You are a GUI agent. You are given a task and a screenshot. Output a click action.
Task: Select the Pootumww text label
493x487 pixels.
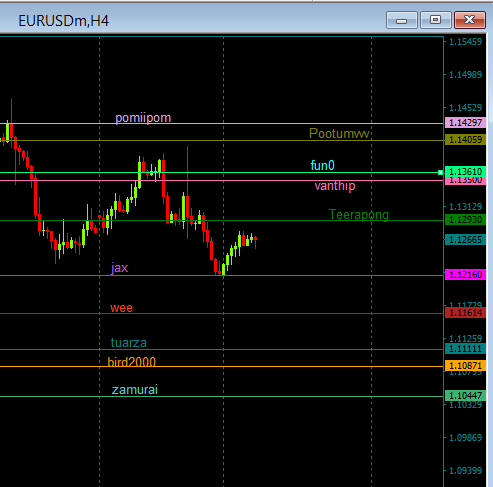(339, 134)
